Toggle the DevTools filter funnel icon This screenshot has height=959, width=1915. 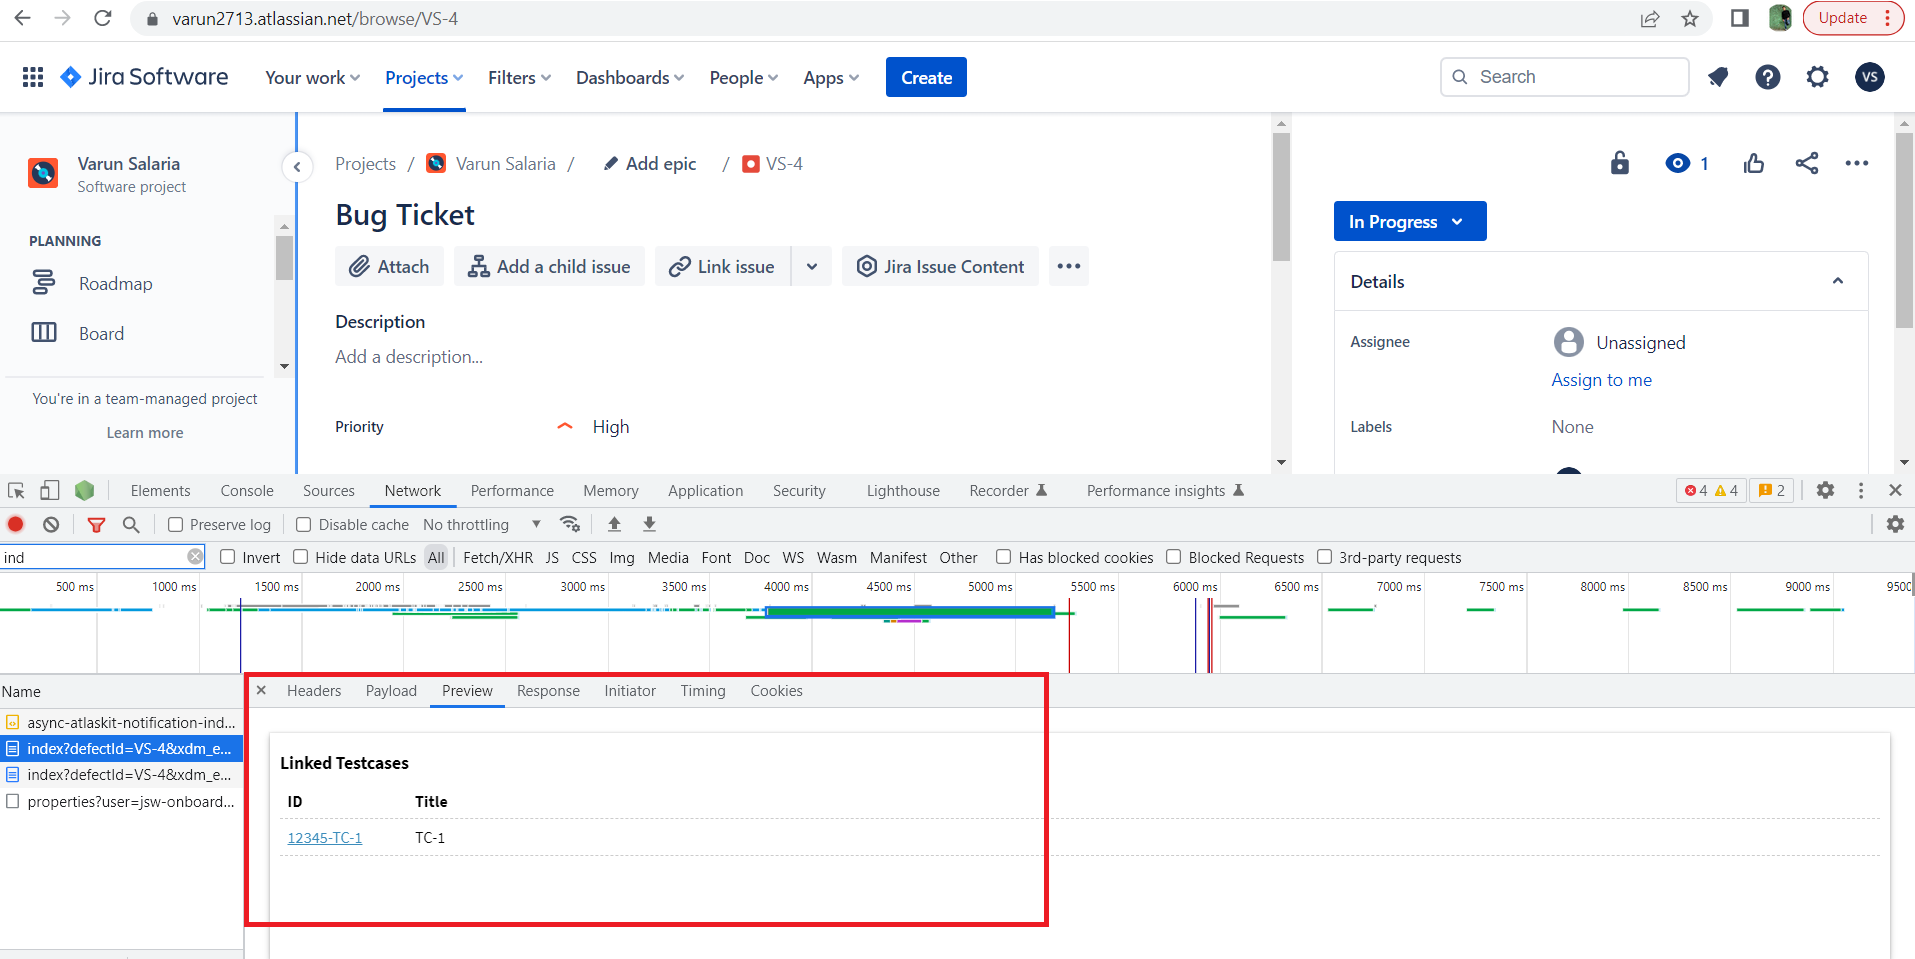tap(96, 524)
